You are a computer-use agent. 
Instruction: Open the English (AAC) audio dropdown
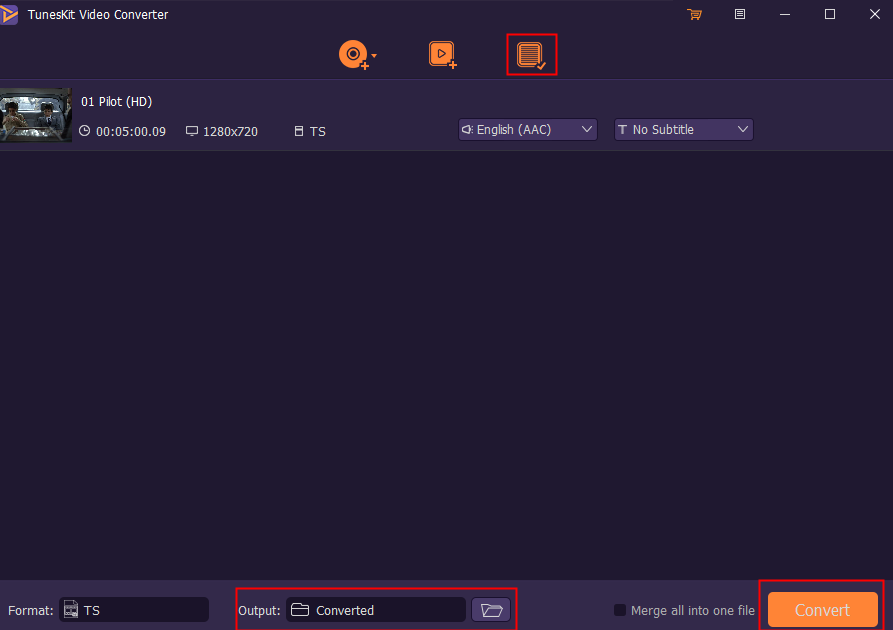[x=527, y=130]
